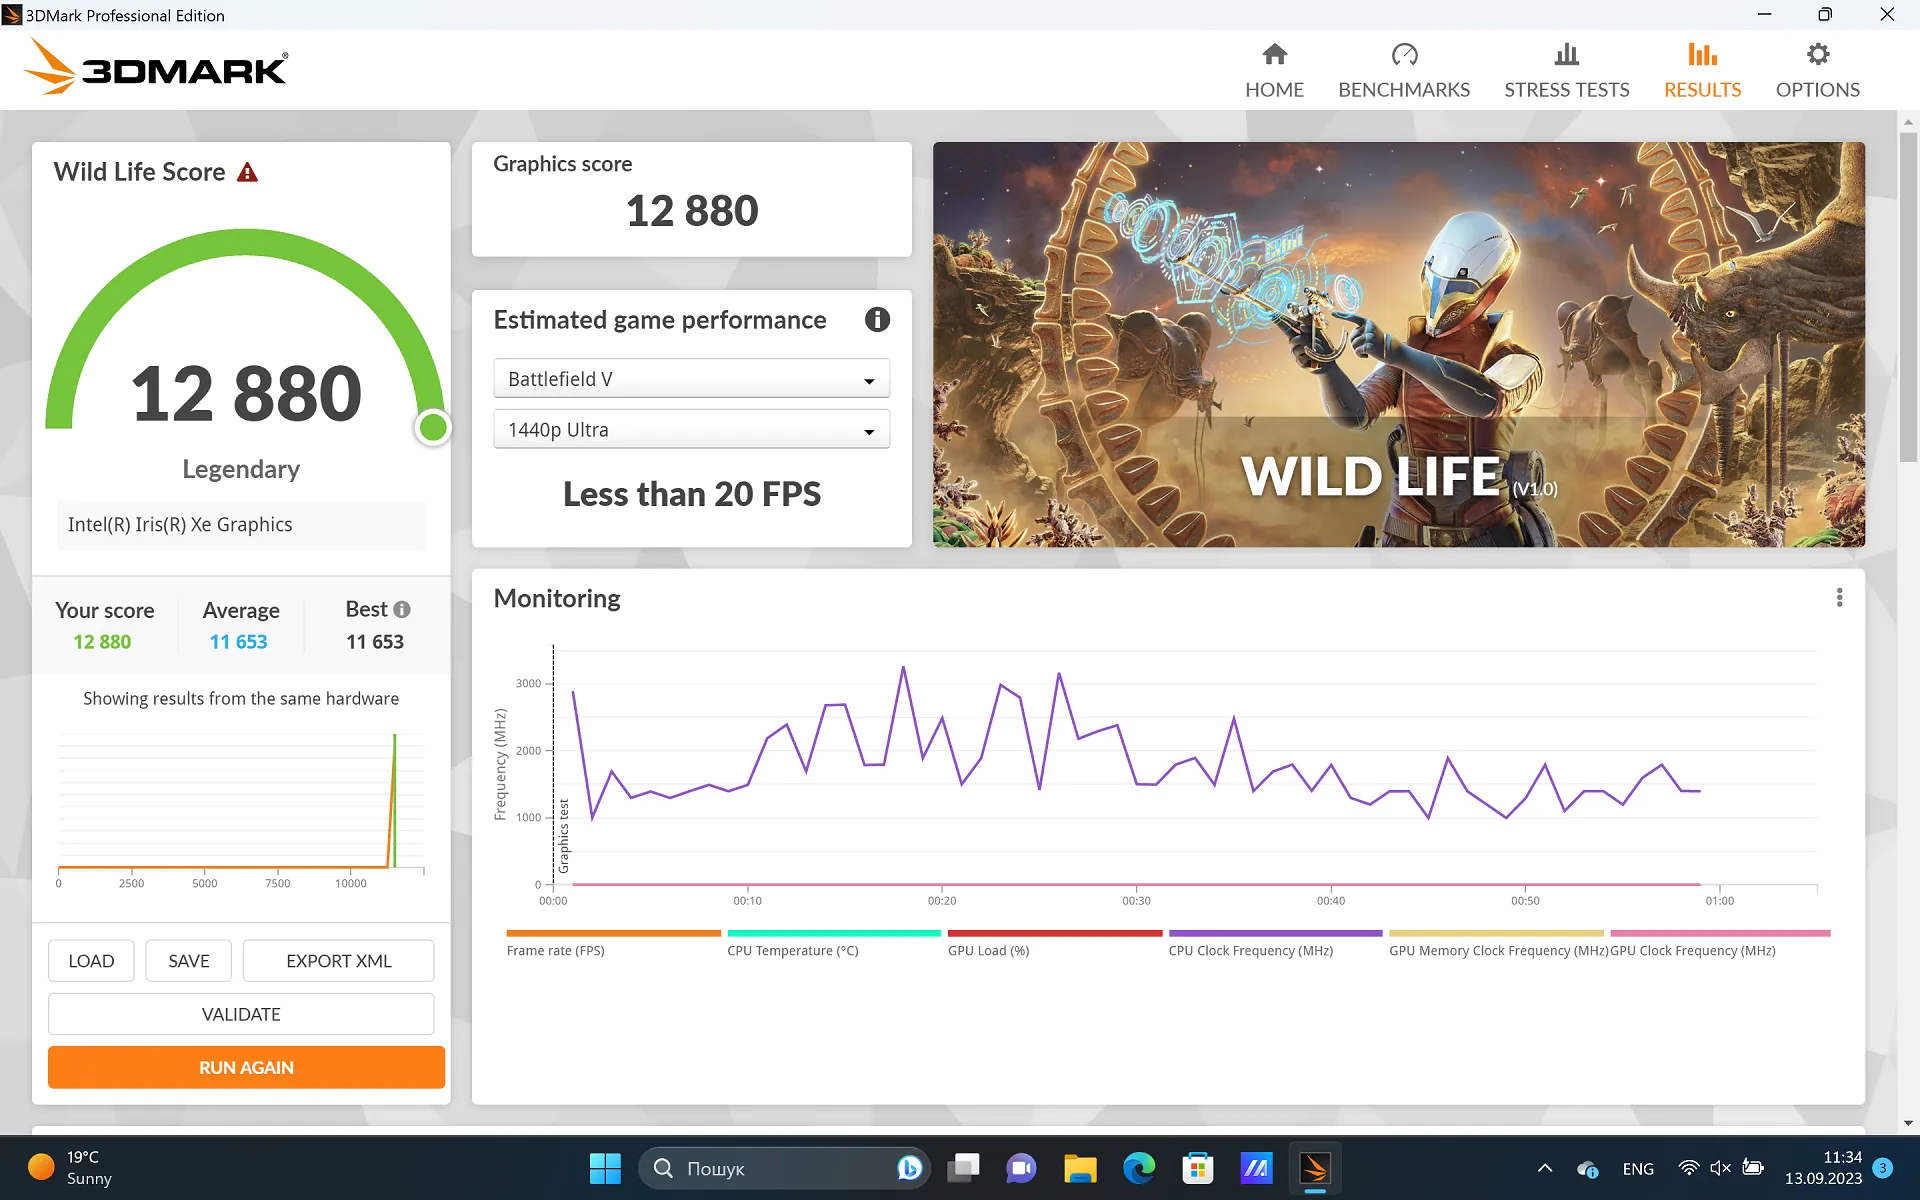Expand the Battlefield V game dropdown

[x=691, y=379]
